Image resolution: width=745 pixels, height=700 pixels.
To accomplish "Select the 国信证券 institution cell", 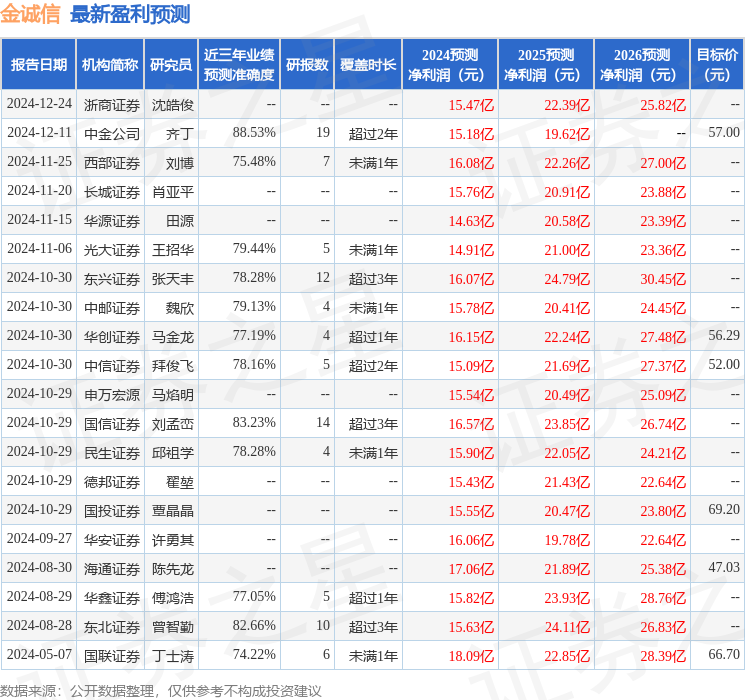I will coord(112,423).
